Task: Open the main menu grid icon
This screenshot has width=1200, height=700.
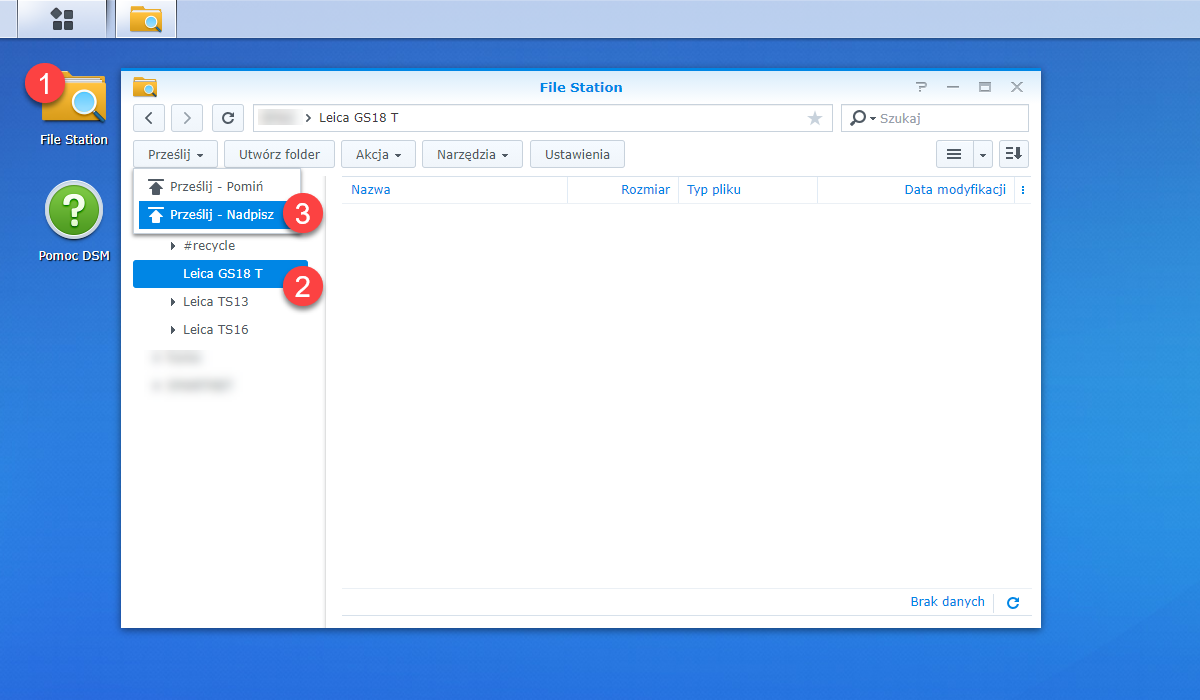Action: (x=62, y=19)
